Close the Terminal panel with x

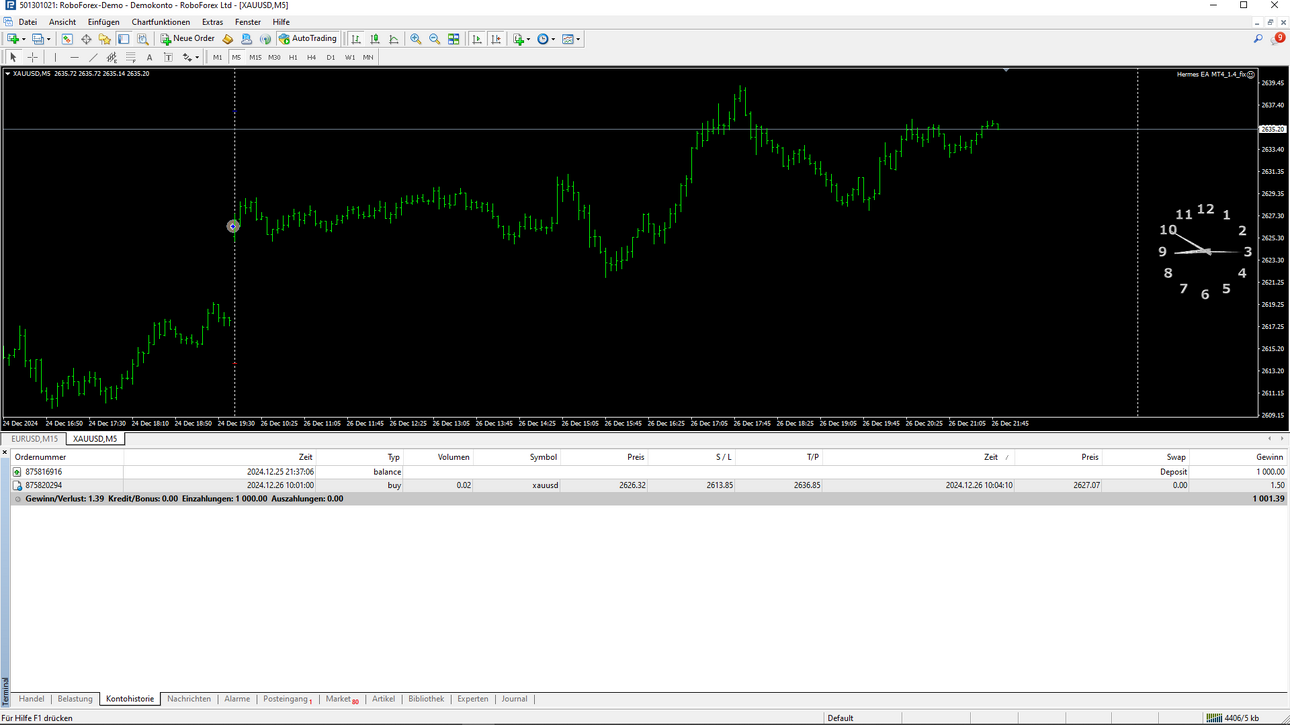[x=5, y=453]
